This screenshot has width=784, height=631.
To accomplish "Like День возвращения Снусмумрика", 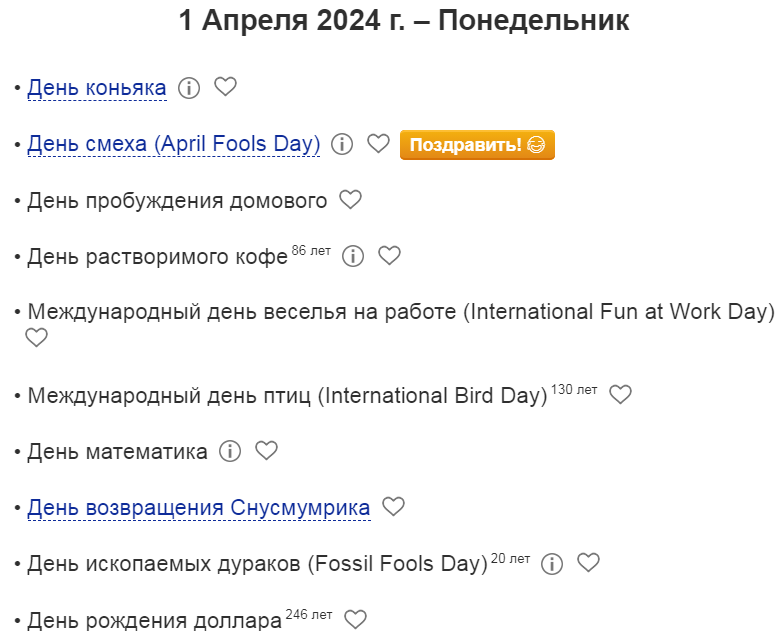I will pos(394,507).
